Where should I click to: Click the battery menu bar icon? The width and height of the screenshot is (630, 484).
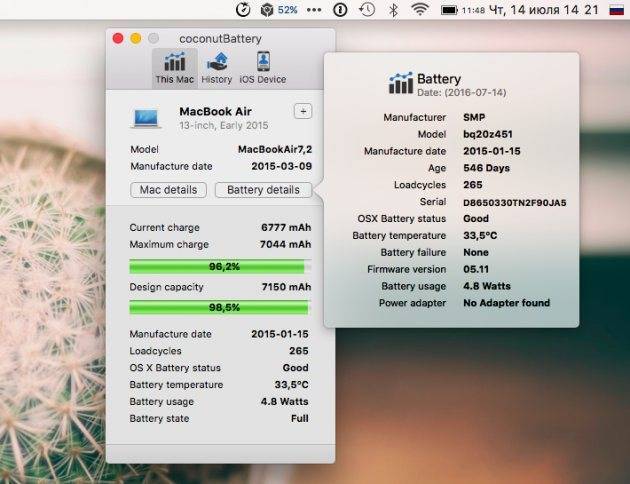click(x=449, y=10)
